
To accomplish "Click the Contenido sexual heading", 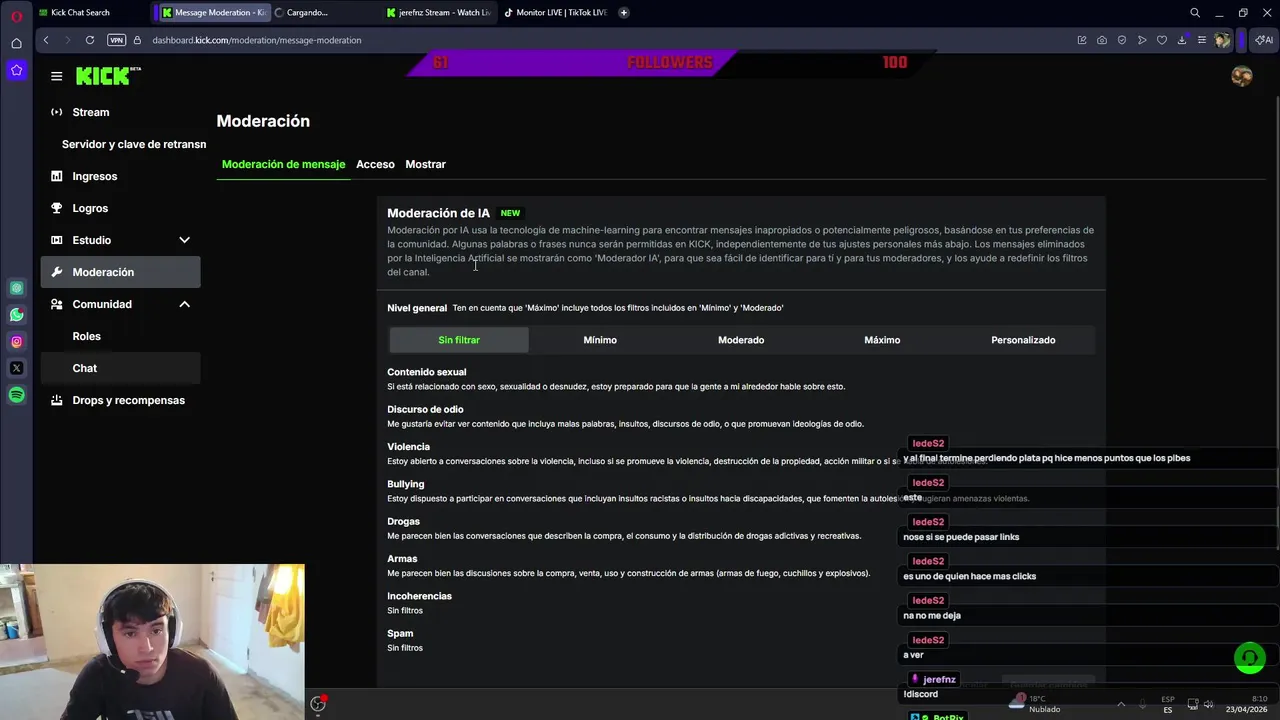I will [427, 372].
